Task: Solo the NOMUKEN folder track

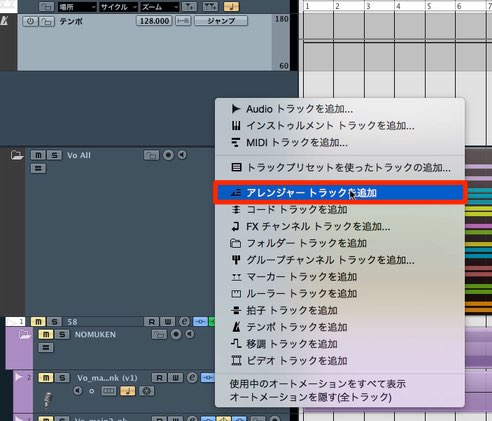Action: [x=62, y=334]
